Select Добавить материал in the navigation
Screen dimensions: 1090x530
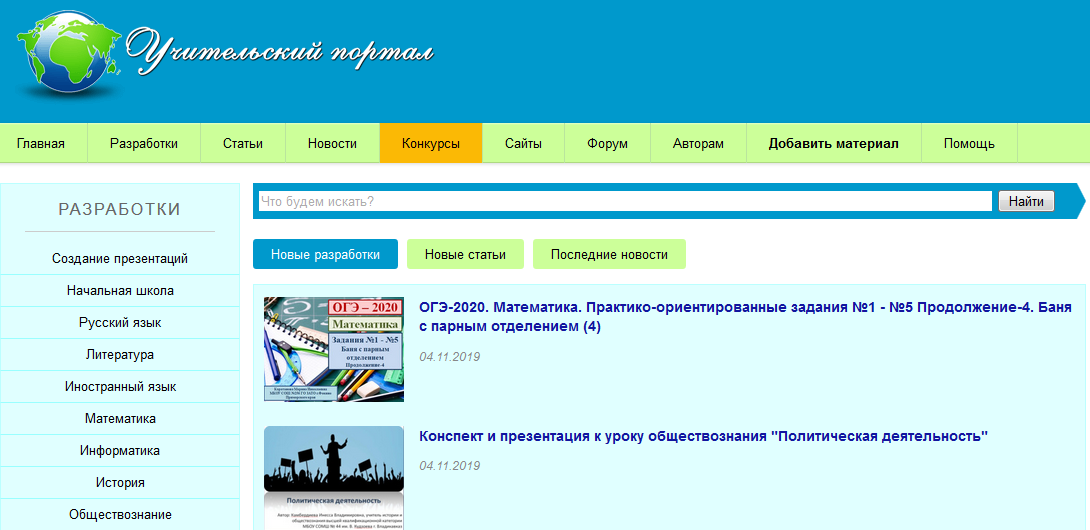[833, 143]
